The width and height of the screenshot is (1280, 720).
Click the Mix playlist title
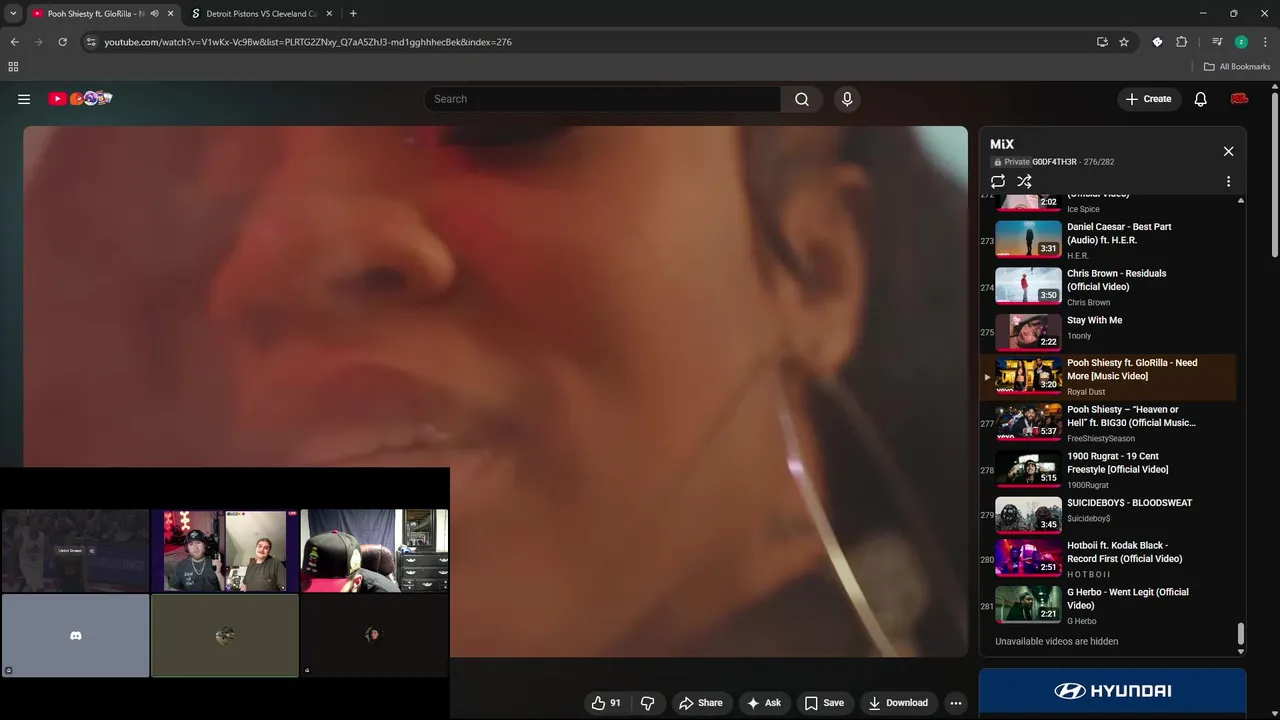pos(1002,144)
